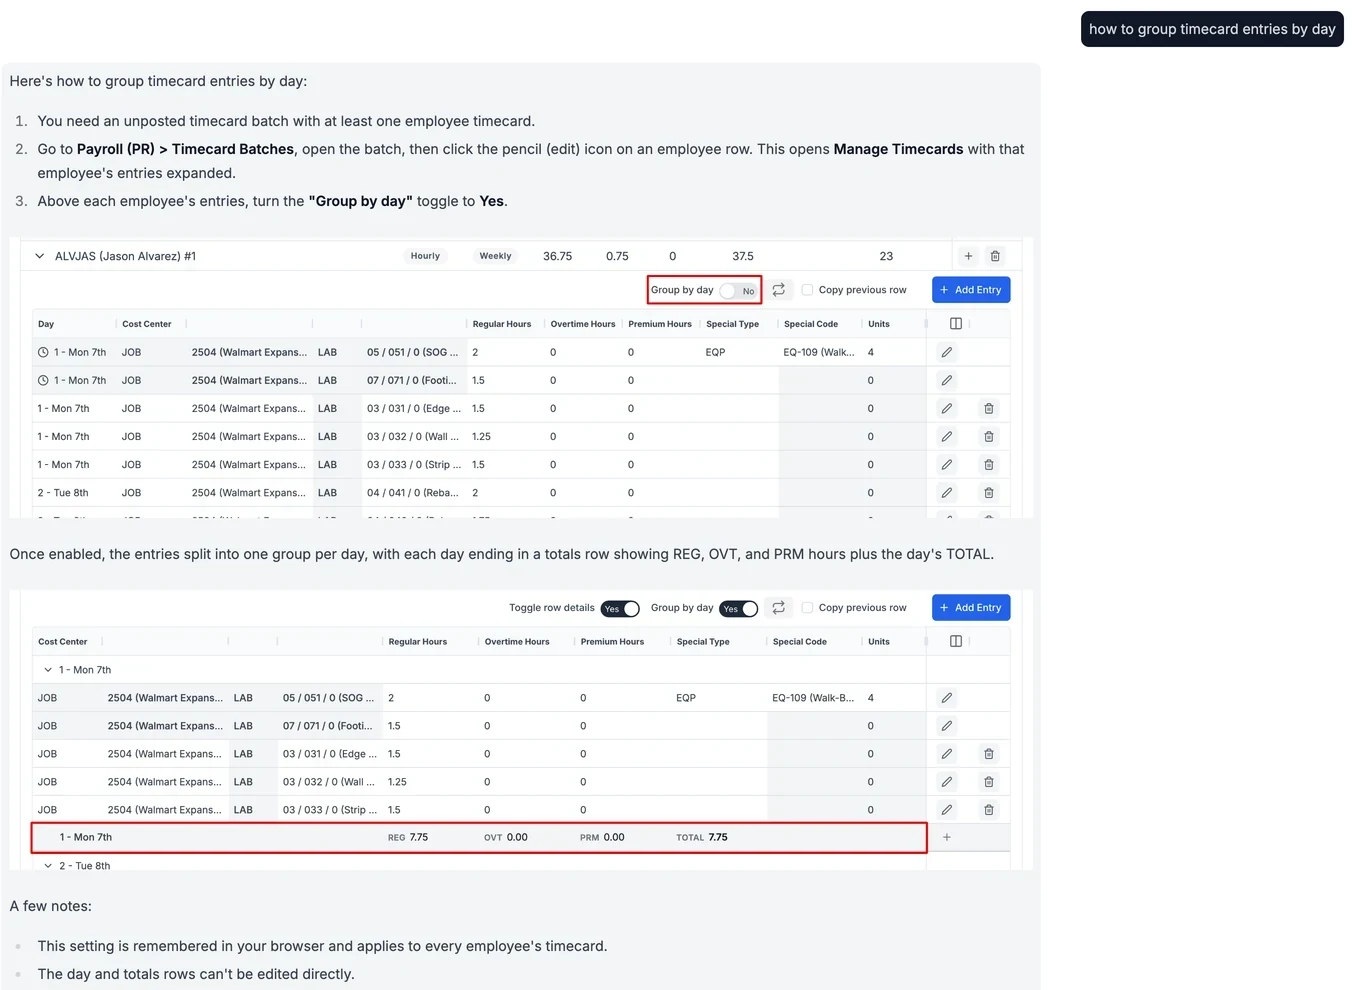This screenshot has height=990, width=1352.
Task: Turn on the Group by day toggle showing No
Action: 739,291
